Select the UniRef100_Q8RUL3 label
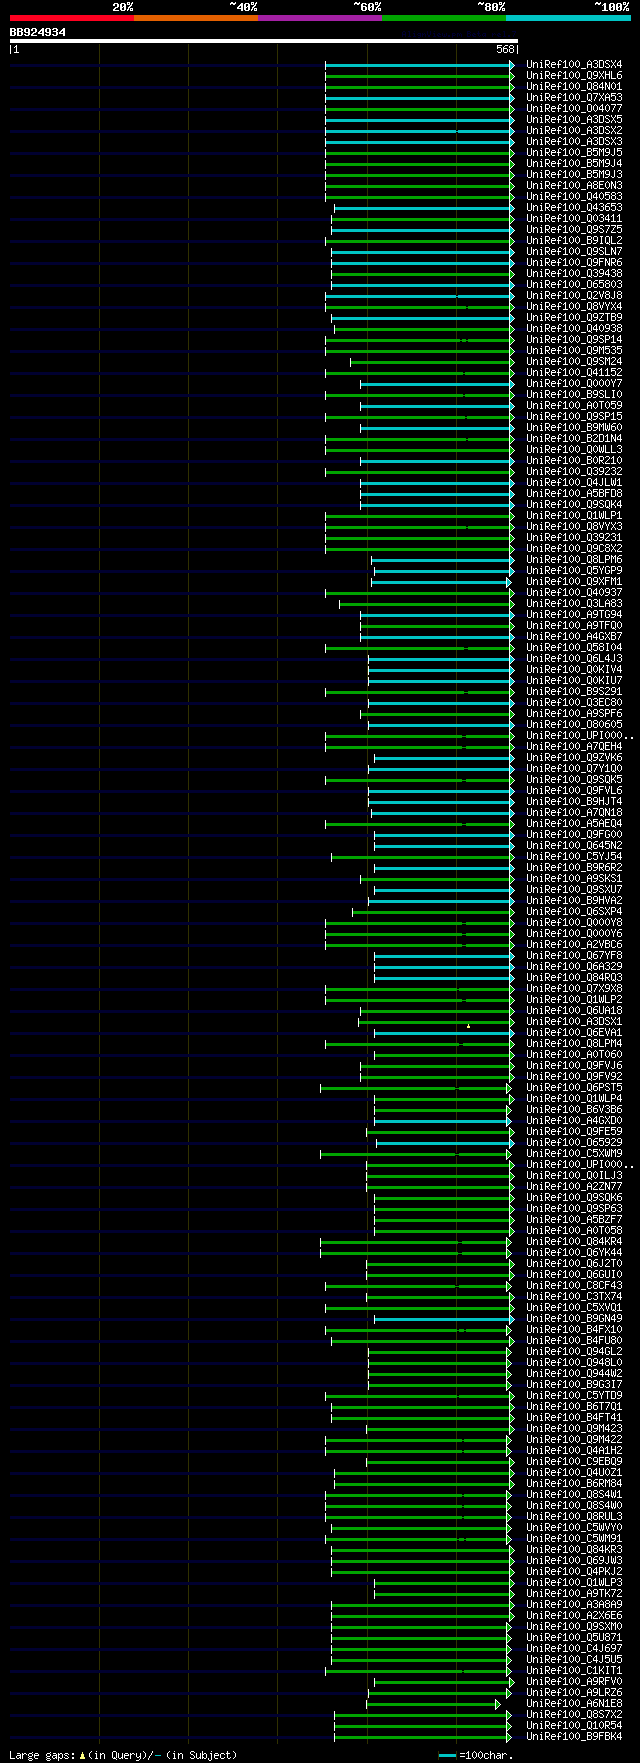The width and height of the screenshot is (640, 1763). coord(574,1517)
